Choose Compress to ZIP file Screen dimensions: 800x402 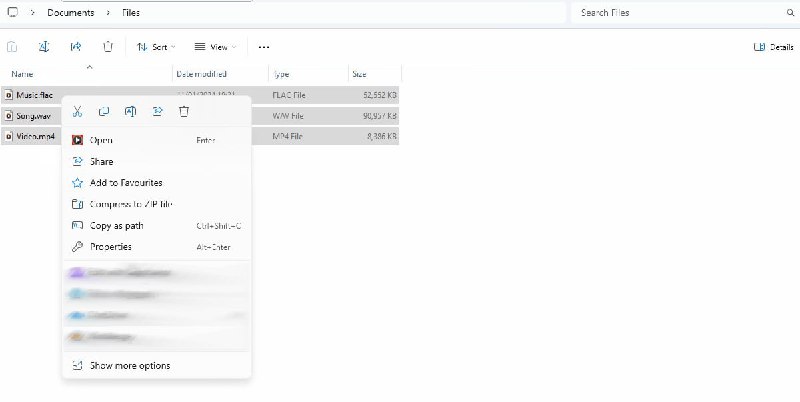(x=131, y=204)
